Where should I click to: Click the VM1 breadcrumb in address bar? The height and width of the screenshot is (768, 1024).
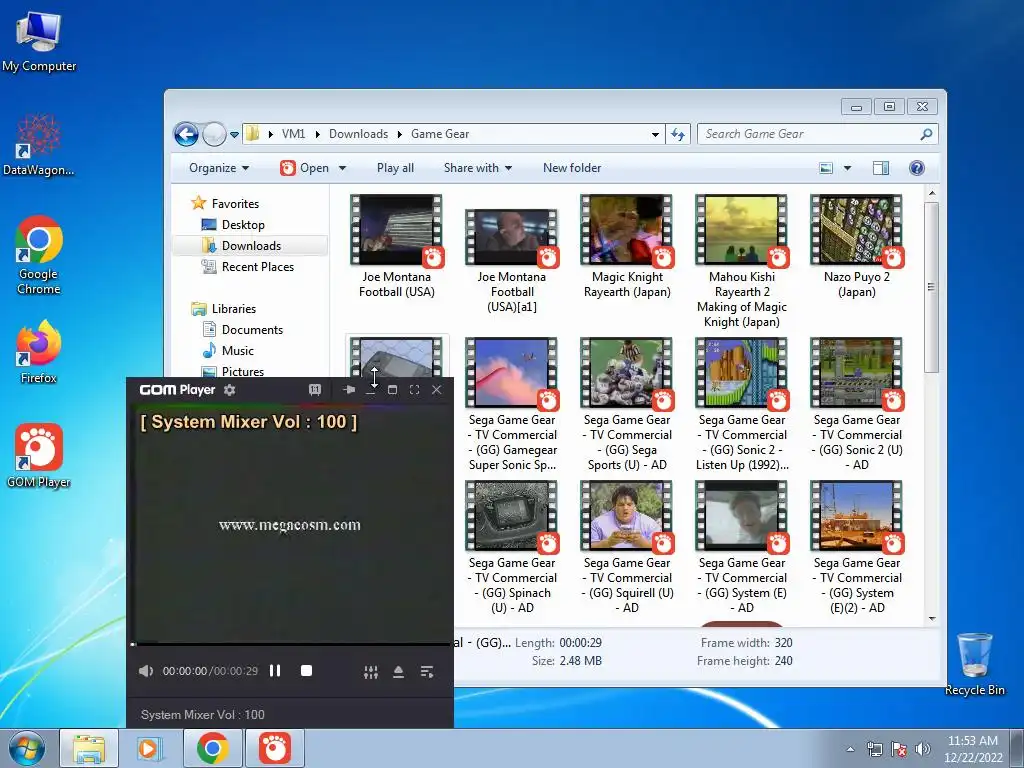[x=293, y=134]
